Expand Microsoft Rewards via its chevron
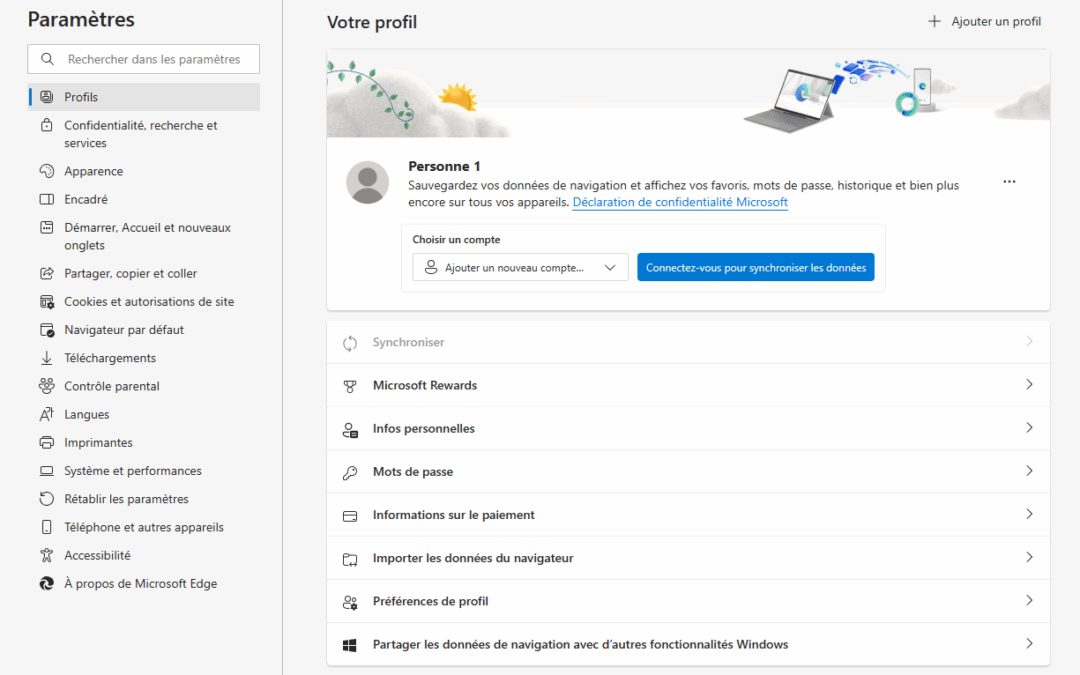1080x675 pixels. tap(1029, 384)
